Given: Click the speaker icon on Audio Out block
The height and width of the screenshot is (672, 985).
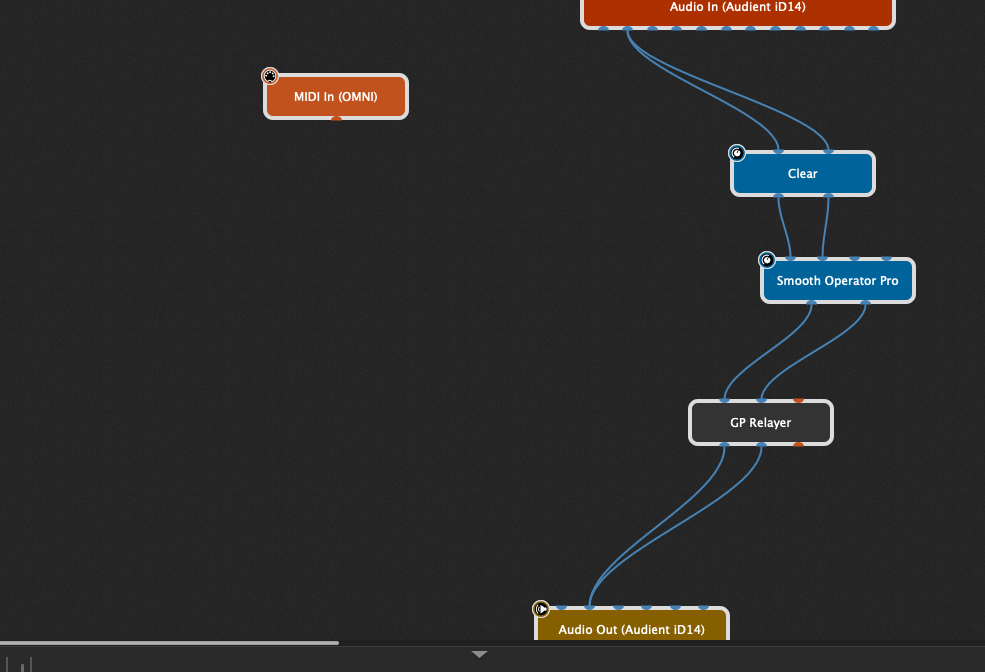Looking at the screenshot, I should coord(541,608).
